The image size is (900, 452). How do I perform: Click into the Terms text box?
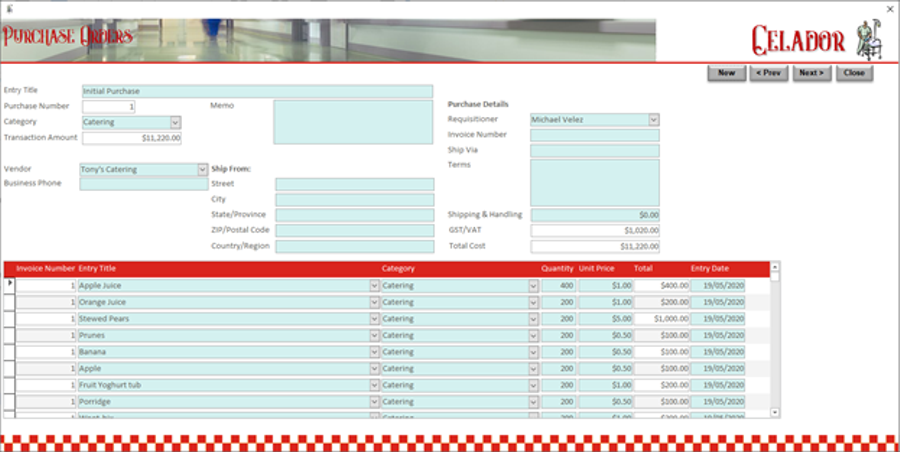595,183
